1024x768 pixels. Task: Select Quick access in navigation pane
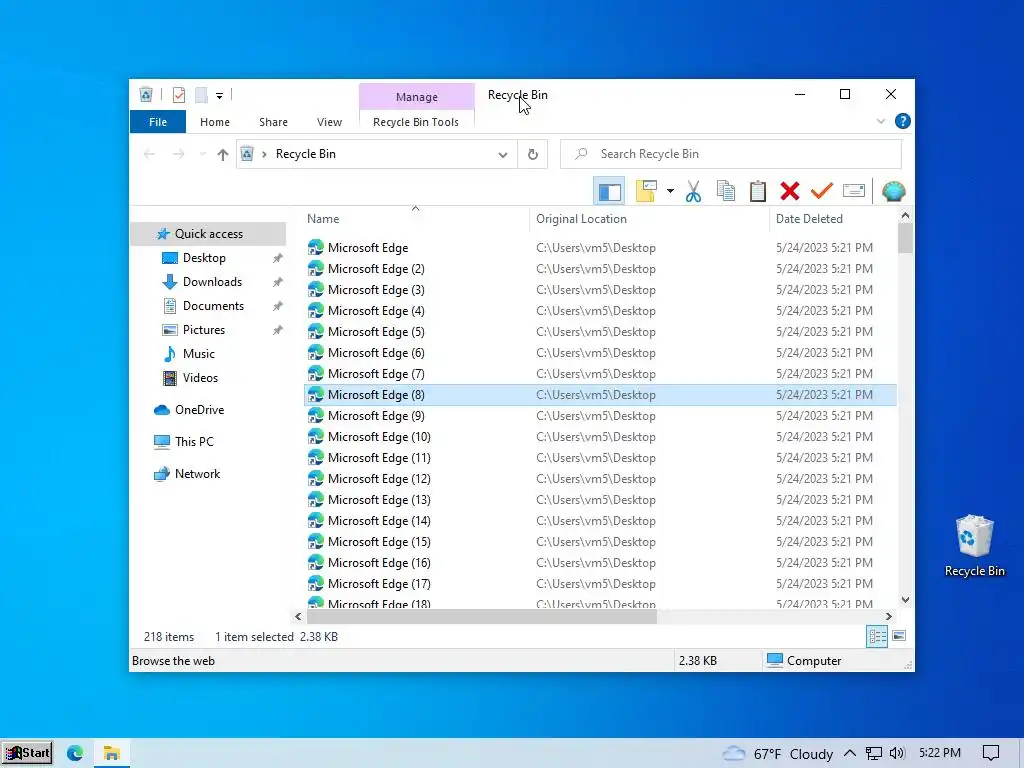point(208,234)
